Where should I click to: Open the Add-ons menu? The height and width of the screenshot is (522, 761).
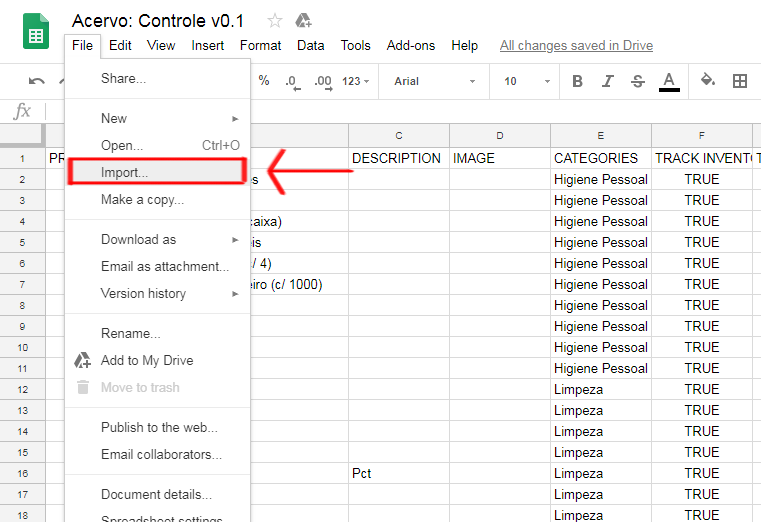click(410, 45)
